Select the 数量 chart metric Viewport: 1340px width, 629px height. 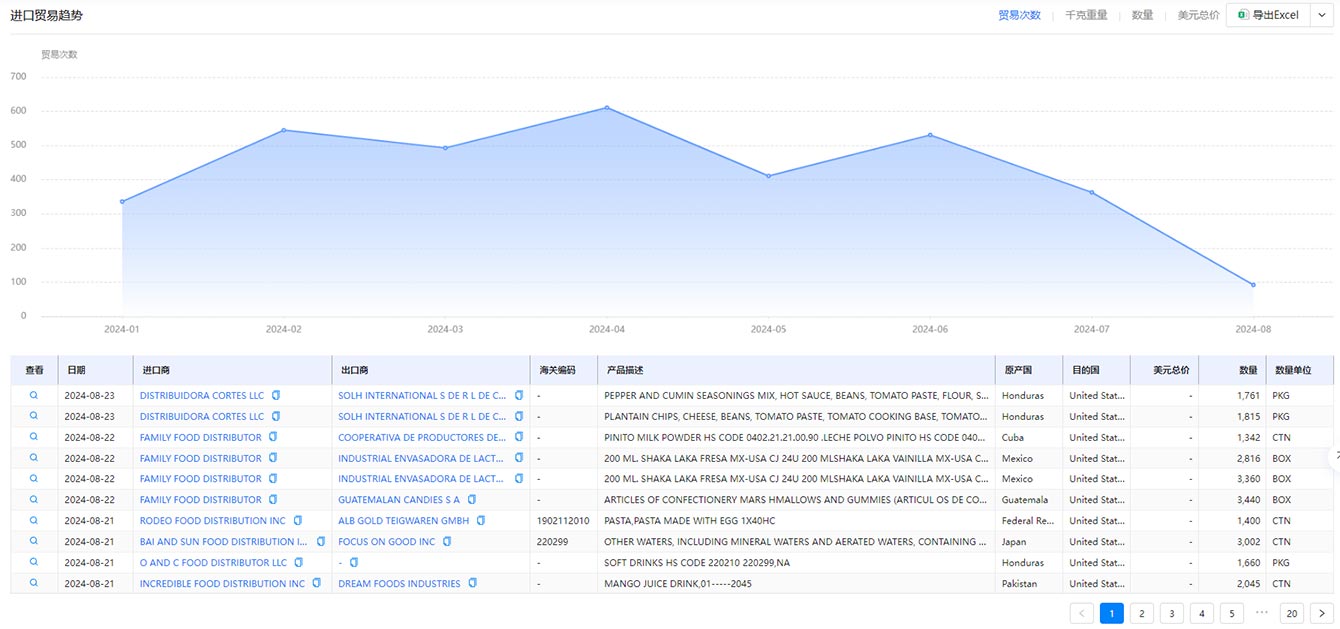(x=1142, y=15)
